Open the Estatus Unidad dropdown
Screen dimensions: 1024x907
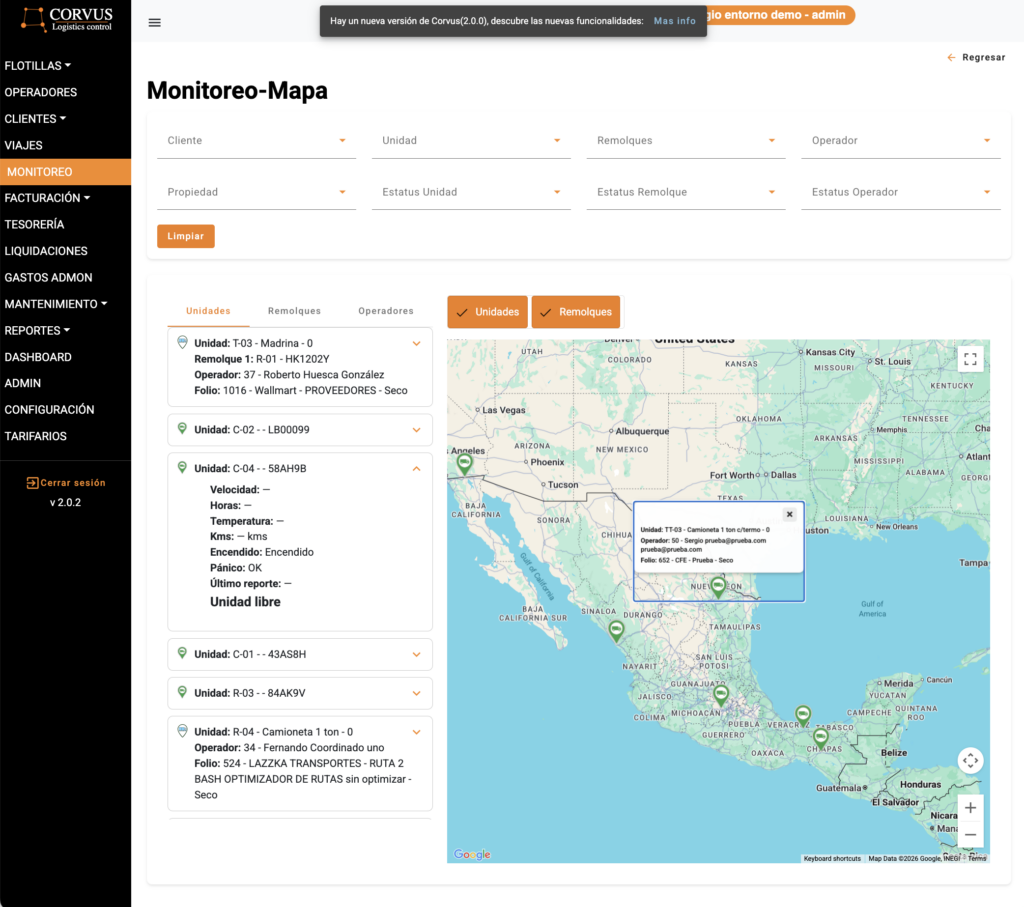click(471, 192)
